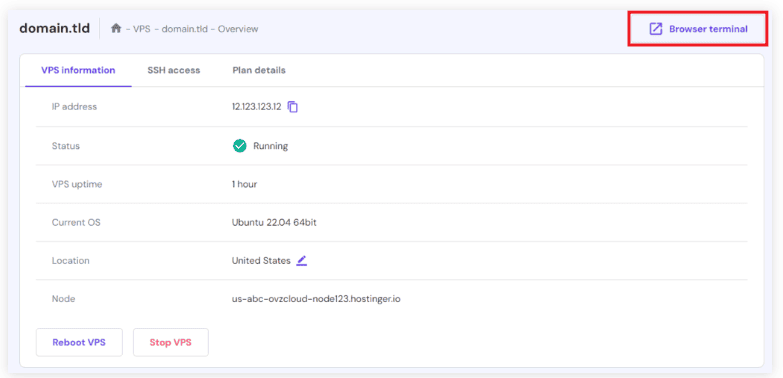Viewport: 783px width, 378px height.
Task: Click the Location row label
Action: click(x=70, y=261)
